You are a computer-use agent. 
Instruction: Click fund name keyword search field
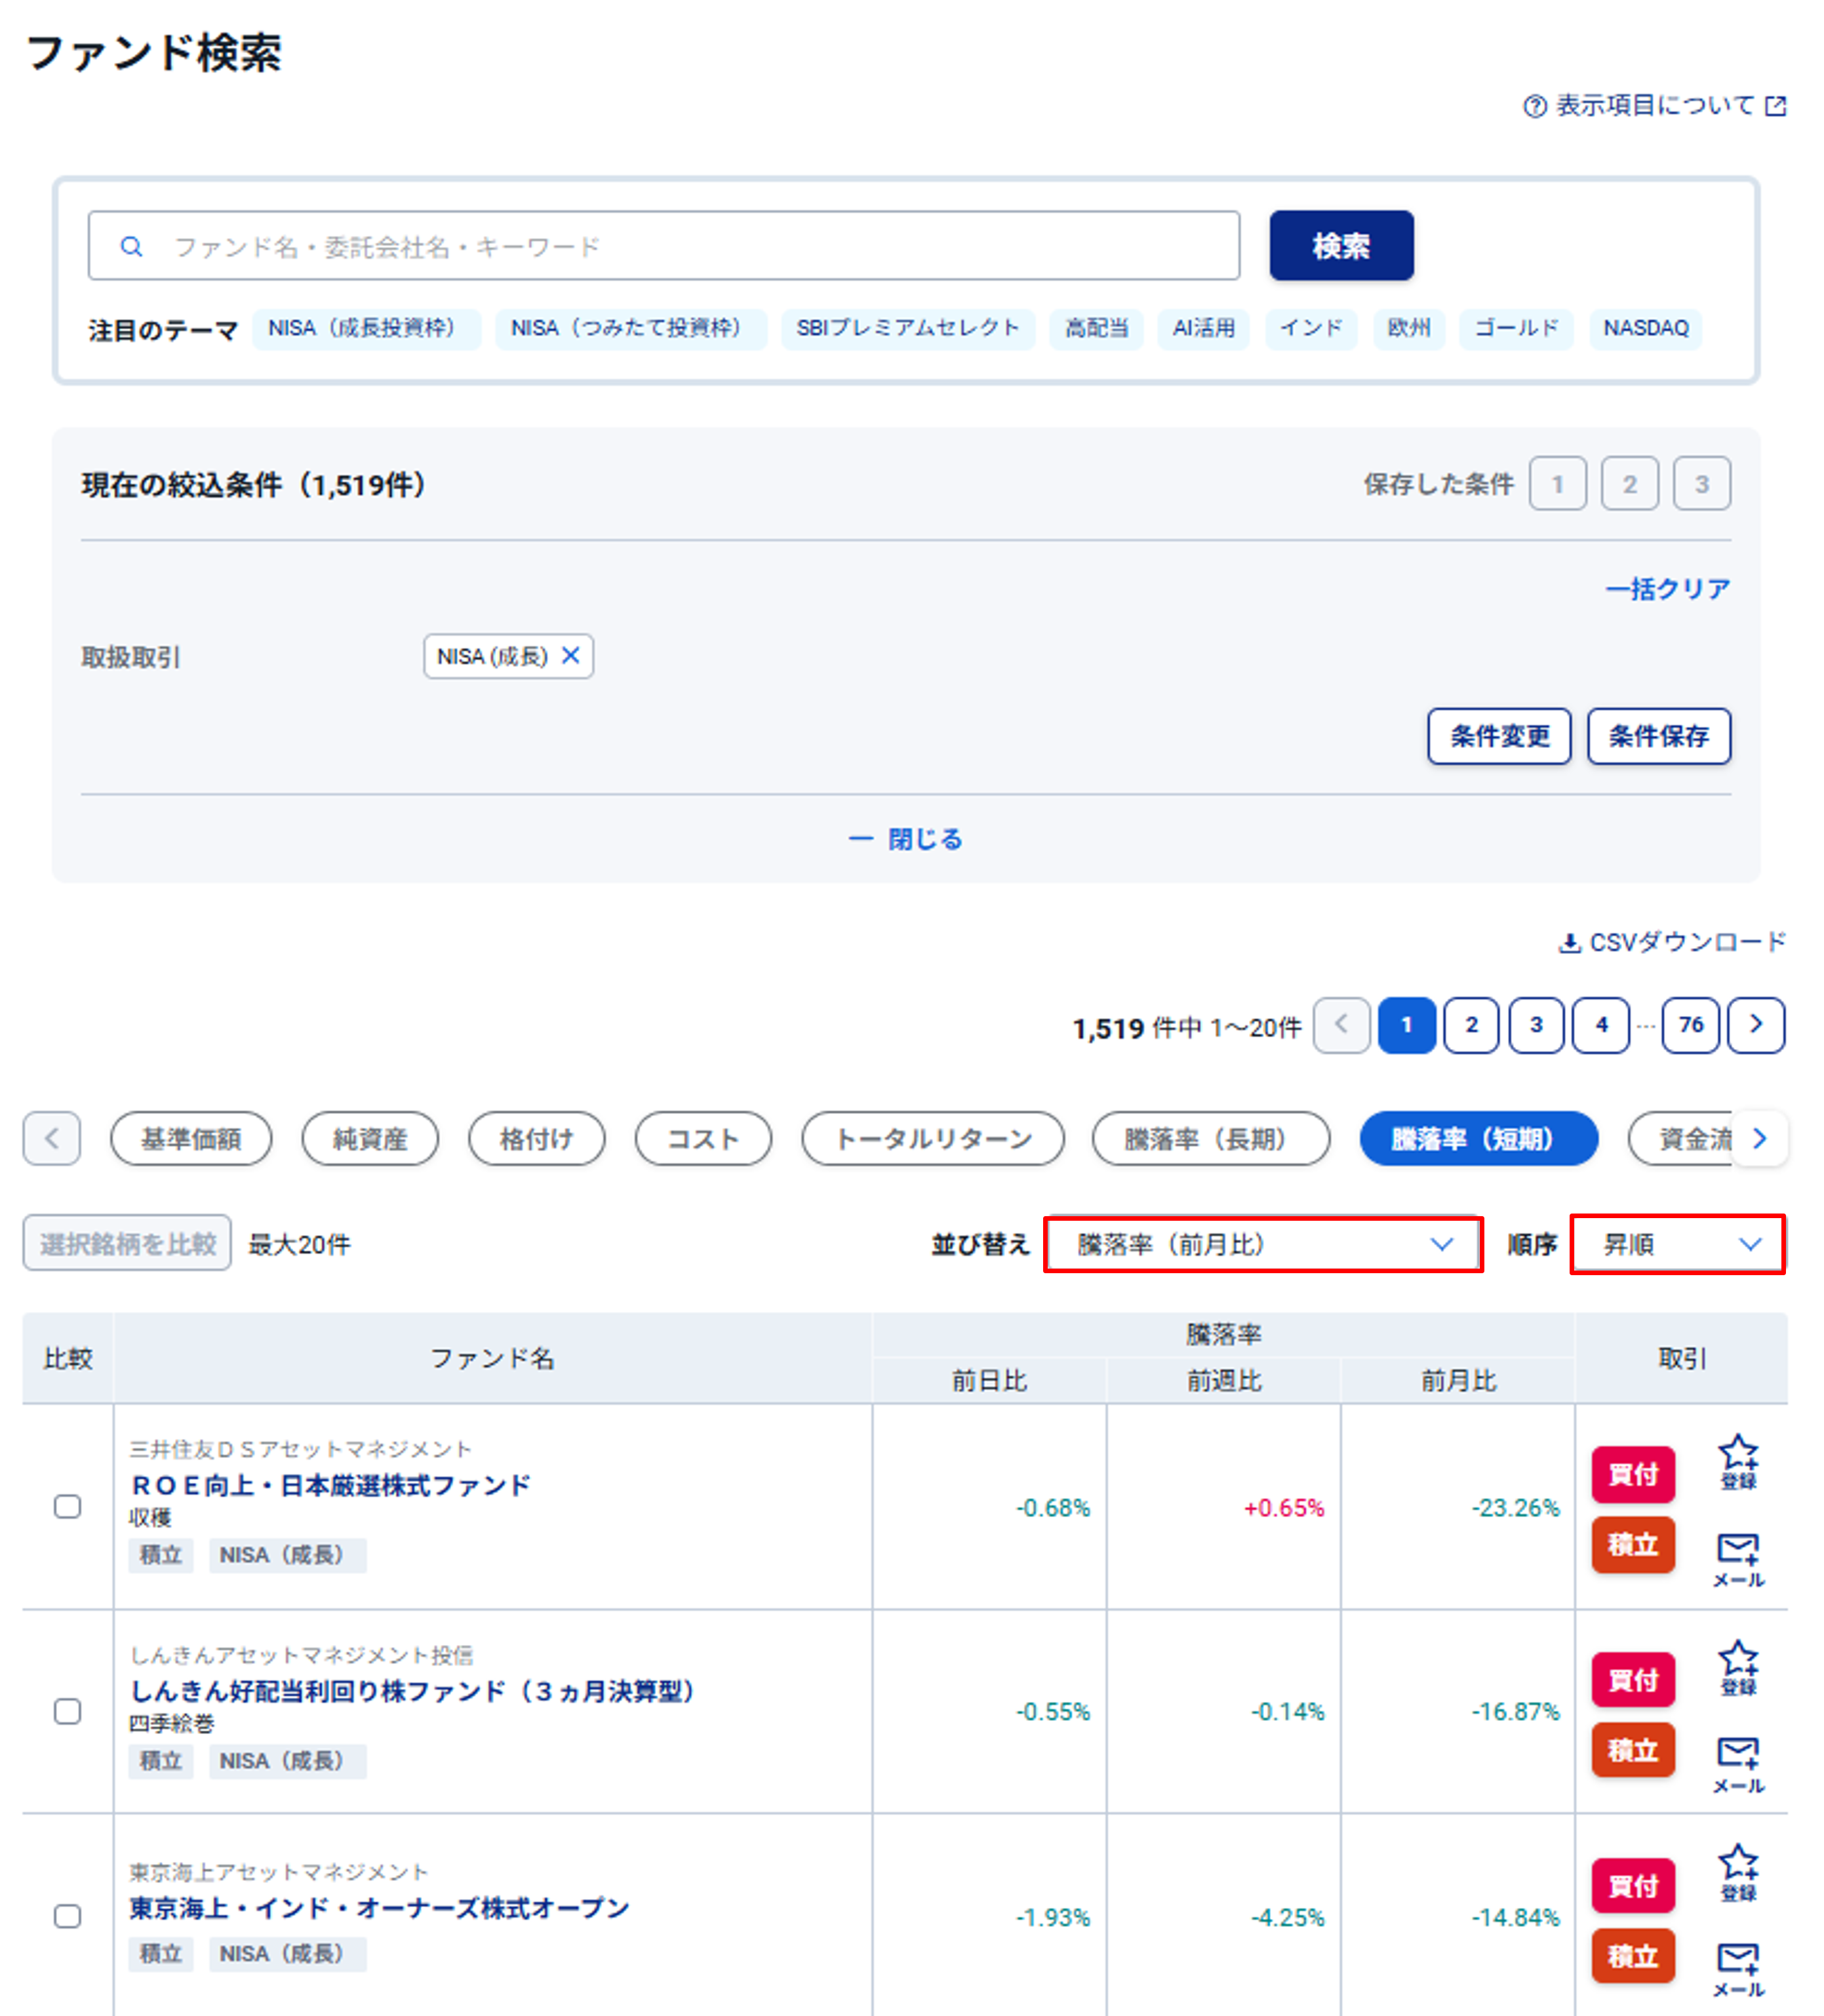pos(664,246)
